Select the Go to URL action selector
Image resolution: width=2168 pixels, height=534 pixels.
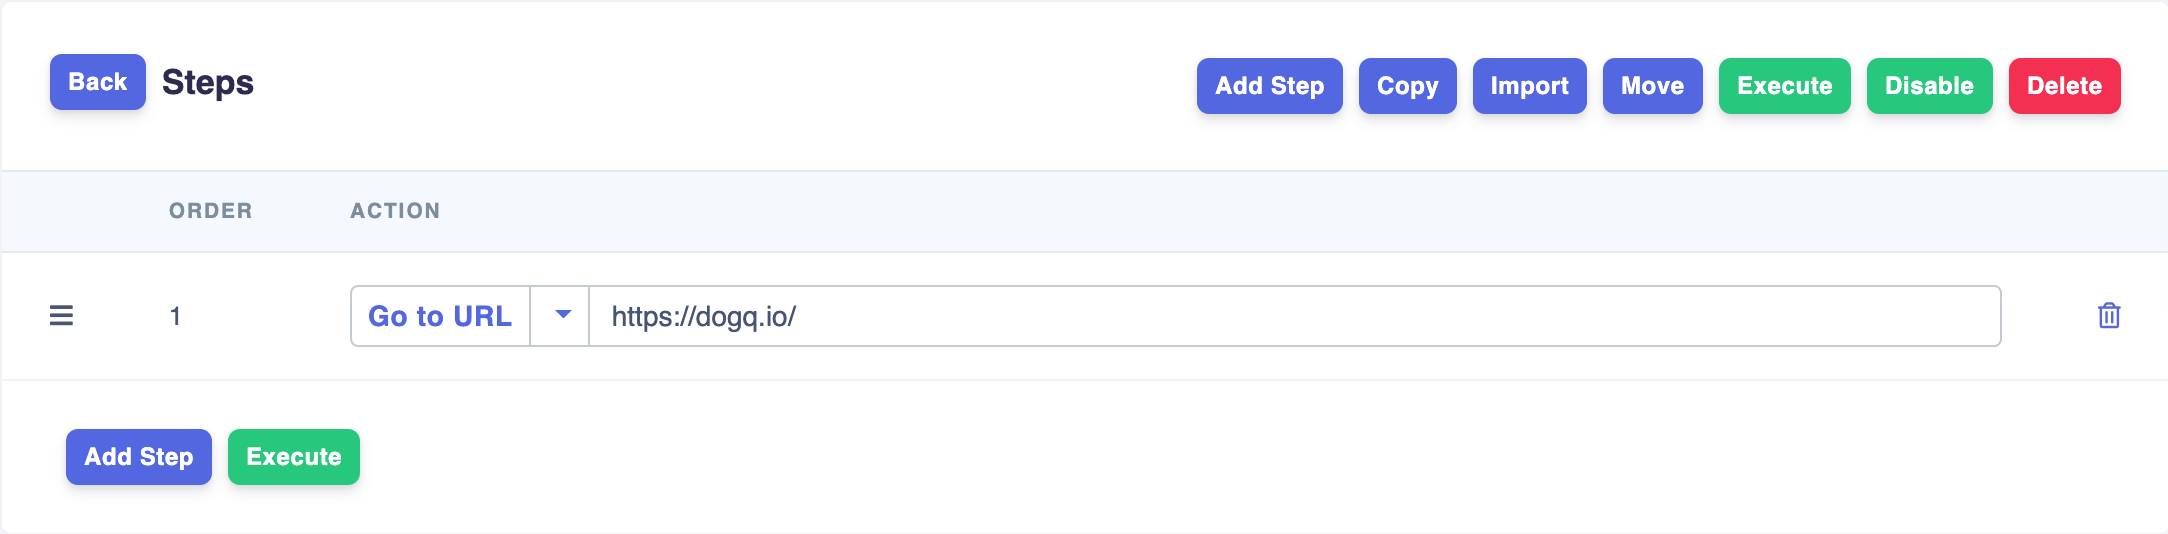[x=440, y=316]
